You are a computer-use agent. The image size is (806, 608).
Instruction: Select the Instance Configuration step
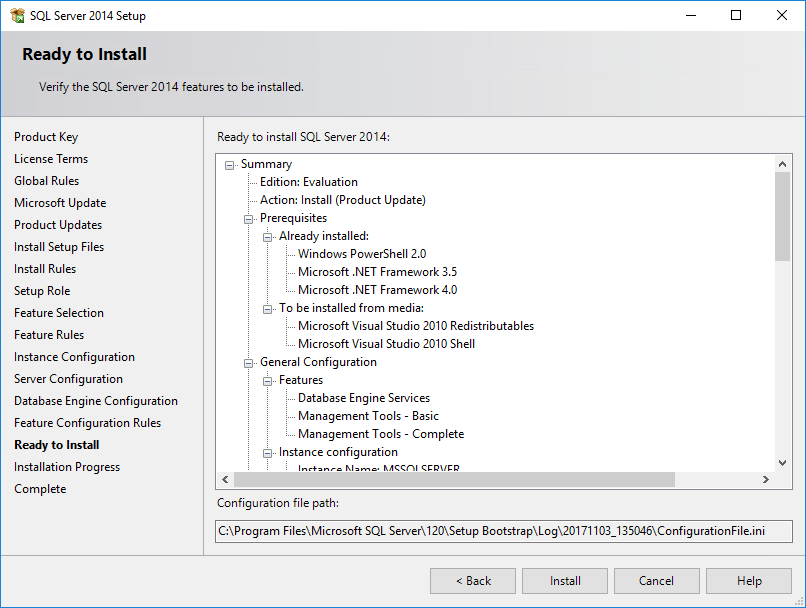pos(74,357)
